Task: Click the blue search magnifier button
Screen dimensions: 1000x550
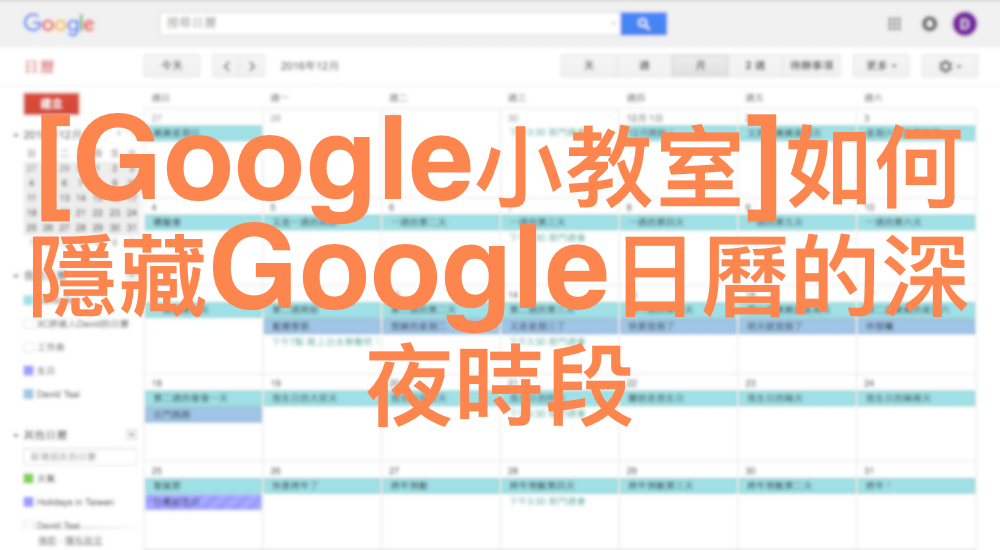Action: click(x=643, y=24)
